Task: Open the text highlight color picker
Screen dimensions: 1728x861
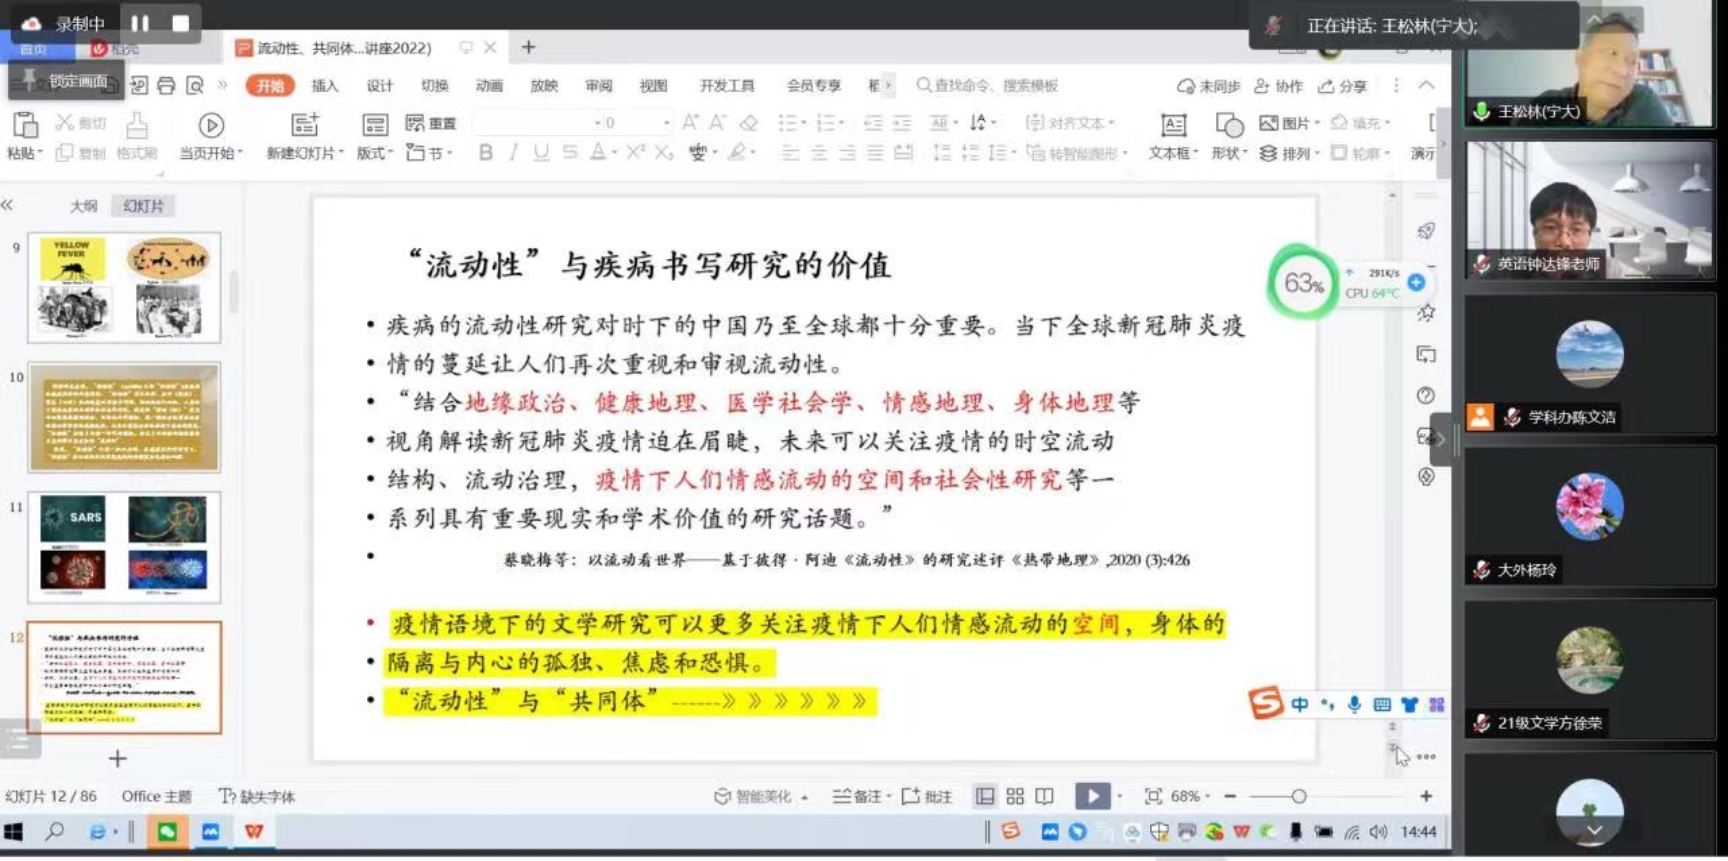Action: tap(741, 152)
